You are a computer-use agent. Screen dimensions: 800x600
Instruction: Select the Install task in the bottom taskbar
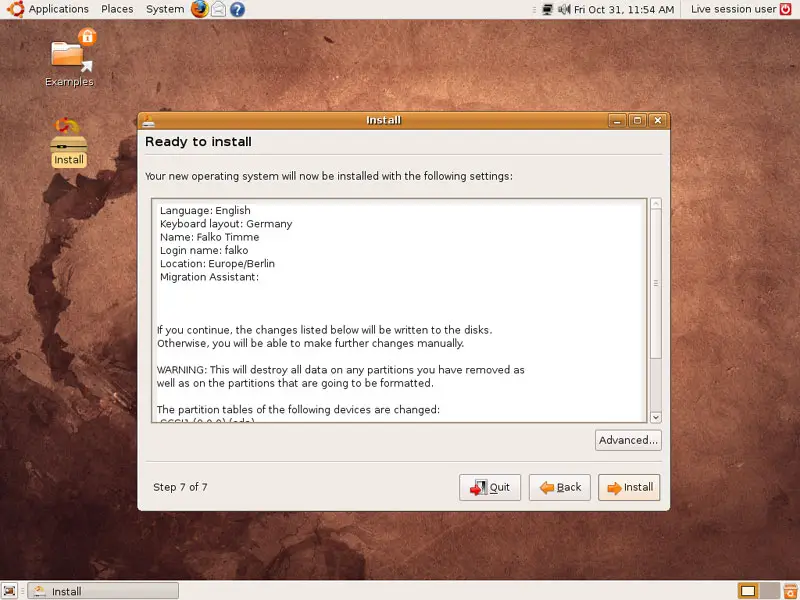click(103, 591)
